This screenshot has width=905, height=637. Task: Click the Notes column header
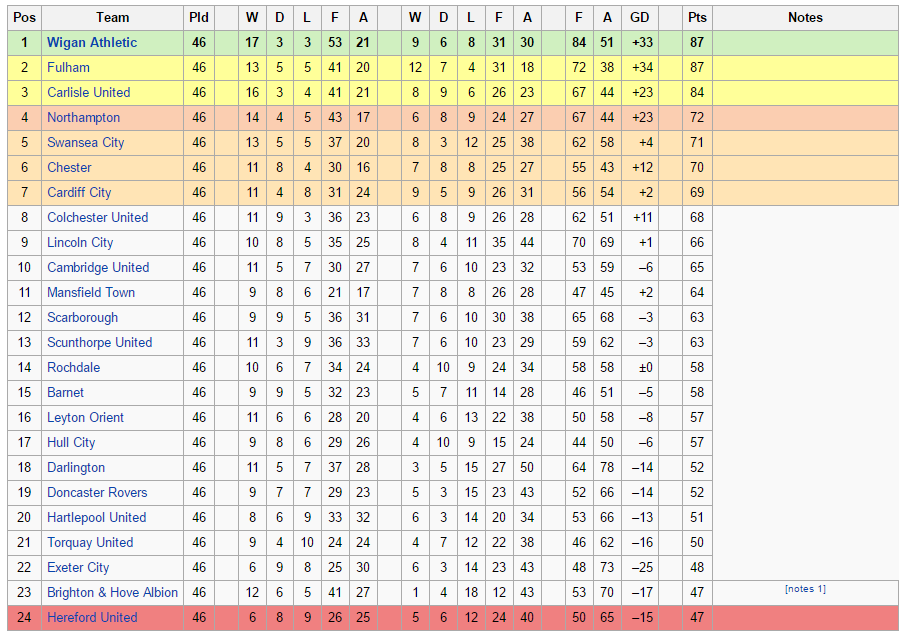point(805,18)
